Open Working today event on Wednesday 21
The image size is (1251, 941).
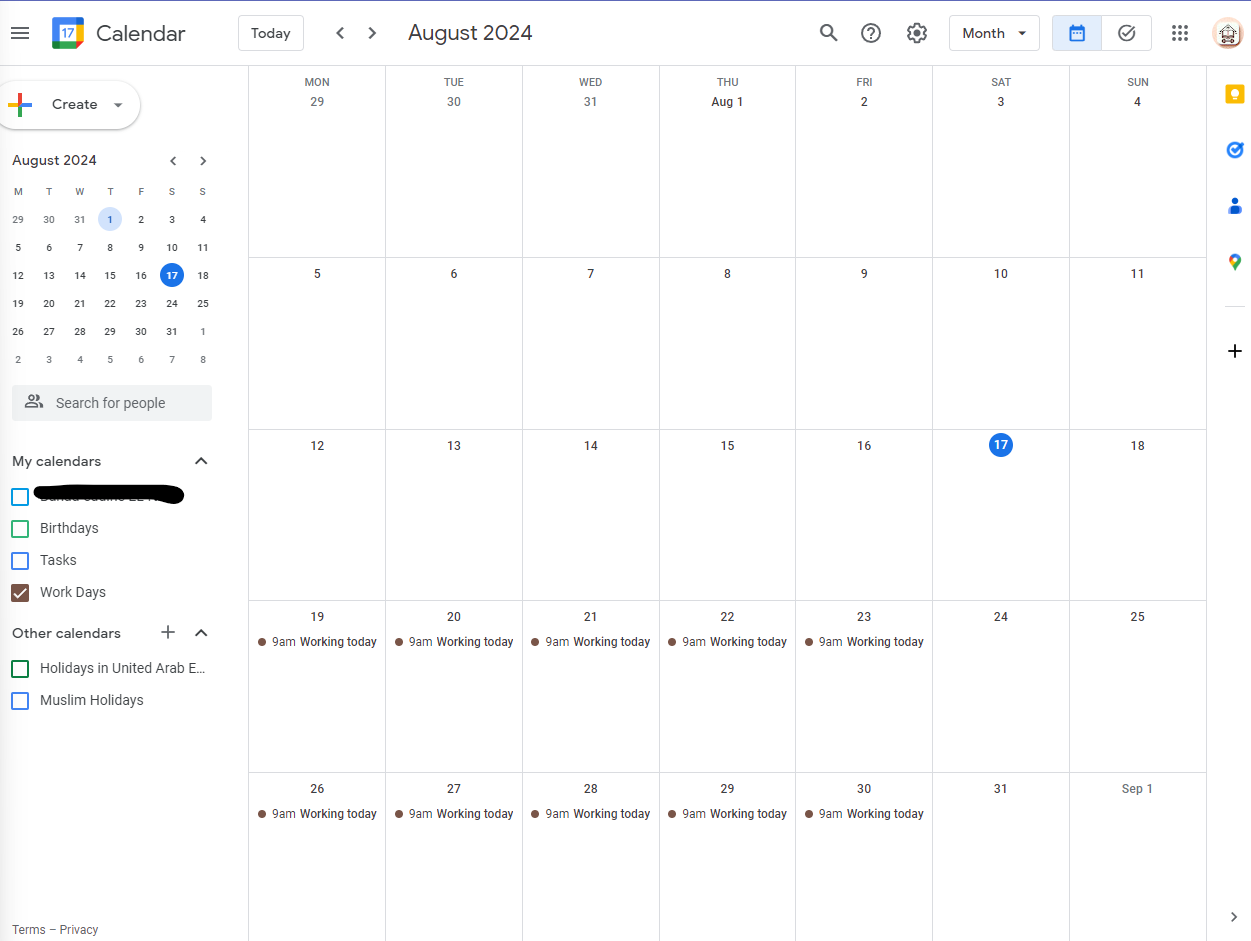tap(591, 642)
